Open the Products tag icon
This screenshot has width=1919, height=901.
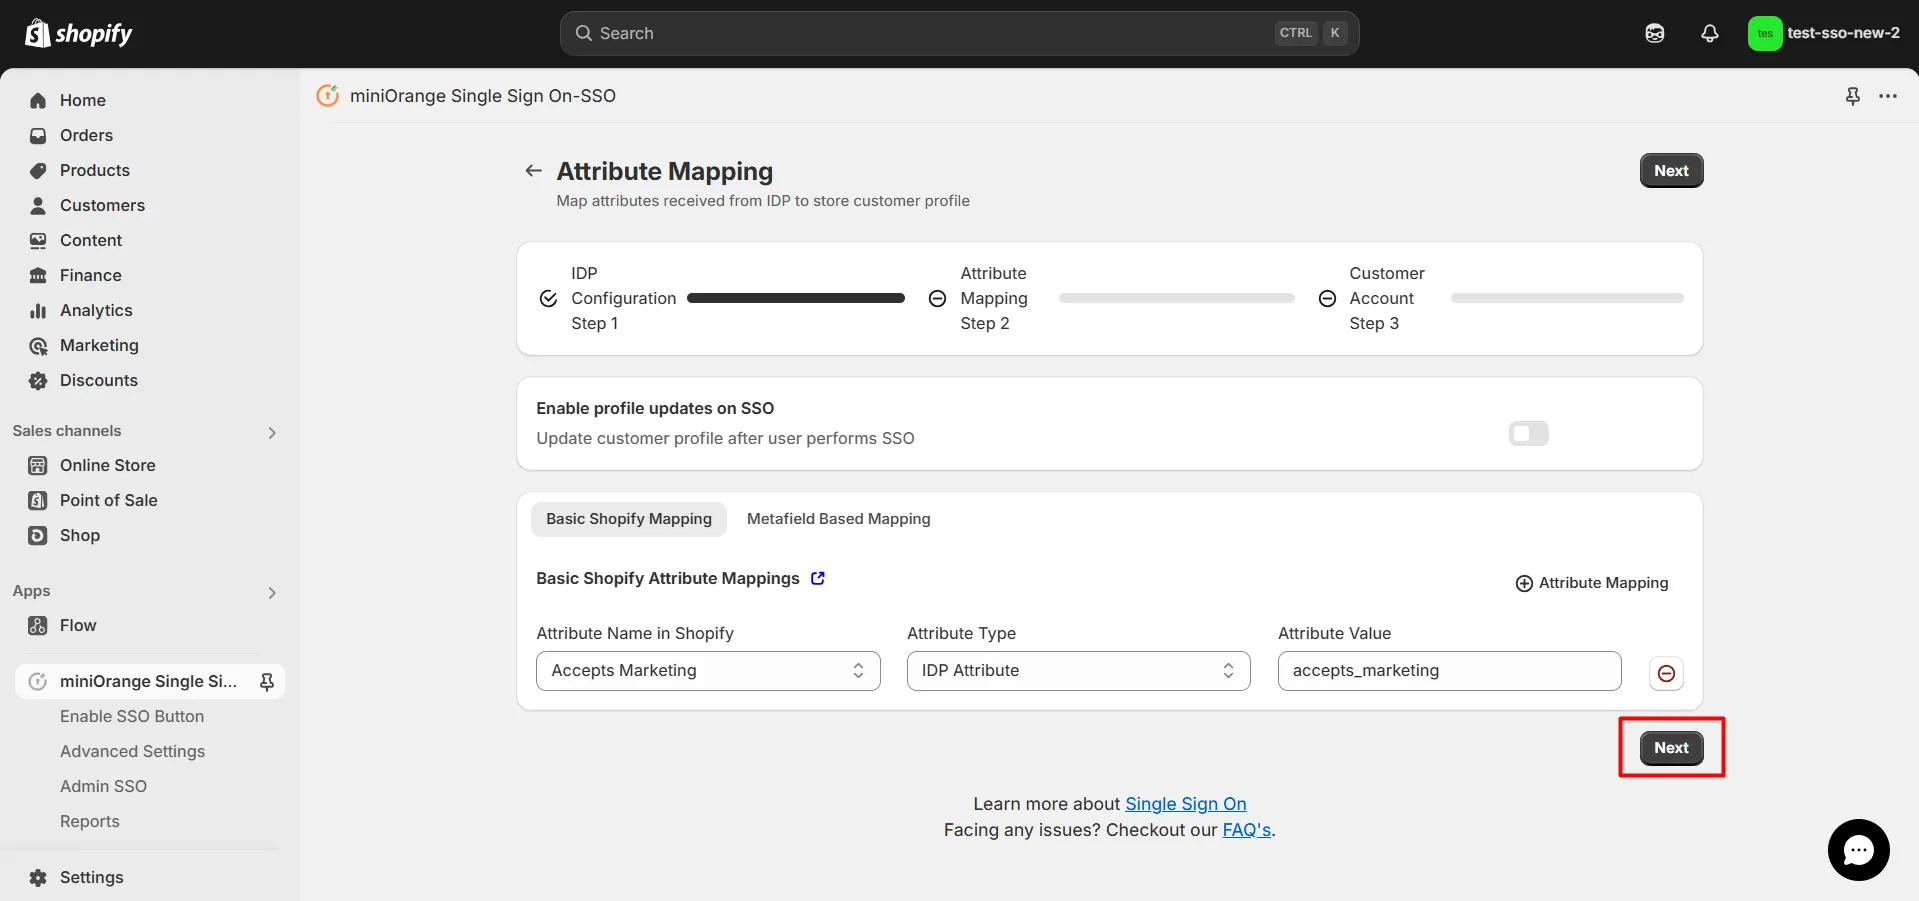[x=38, y=170]
